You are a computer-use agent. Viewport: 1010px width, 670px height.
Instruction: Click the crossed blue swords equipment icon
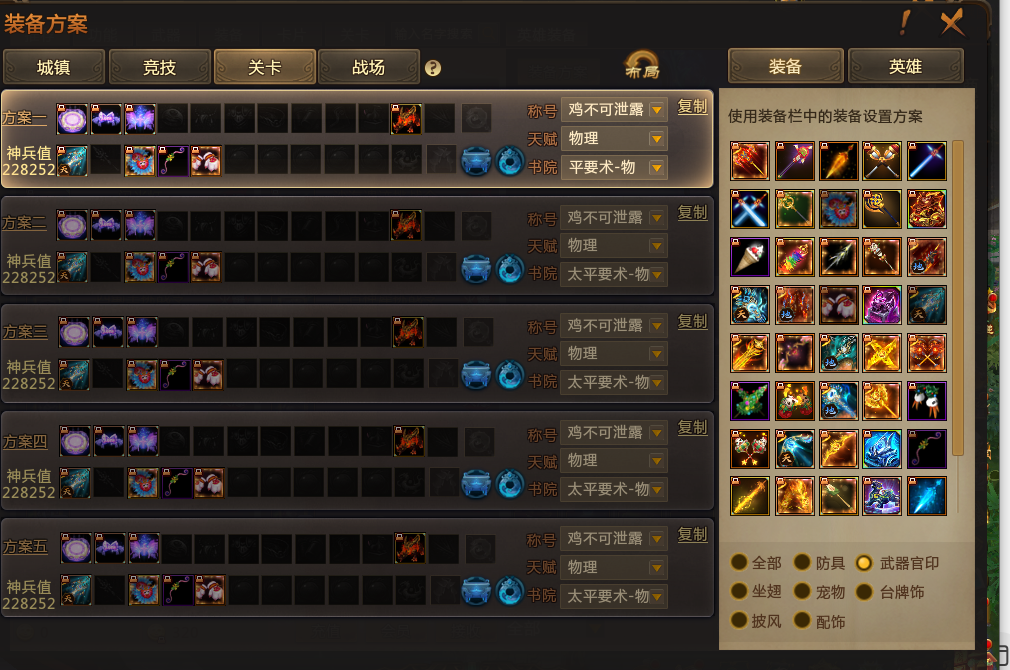(x=750, y=209)
